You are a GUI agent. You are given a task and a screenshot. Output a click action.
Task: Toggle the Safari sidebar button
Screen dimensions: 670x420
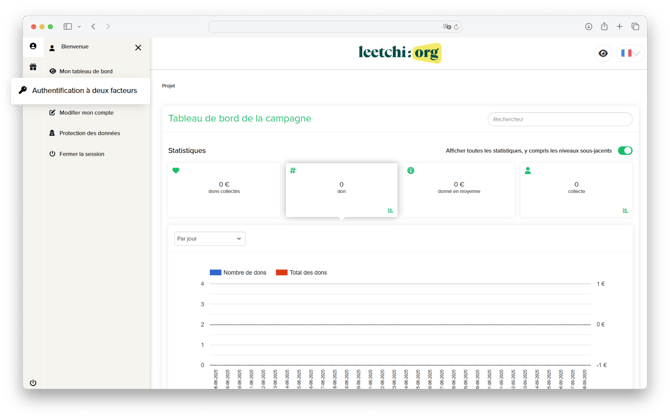pyautogui.click(x=68, y=26)
